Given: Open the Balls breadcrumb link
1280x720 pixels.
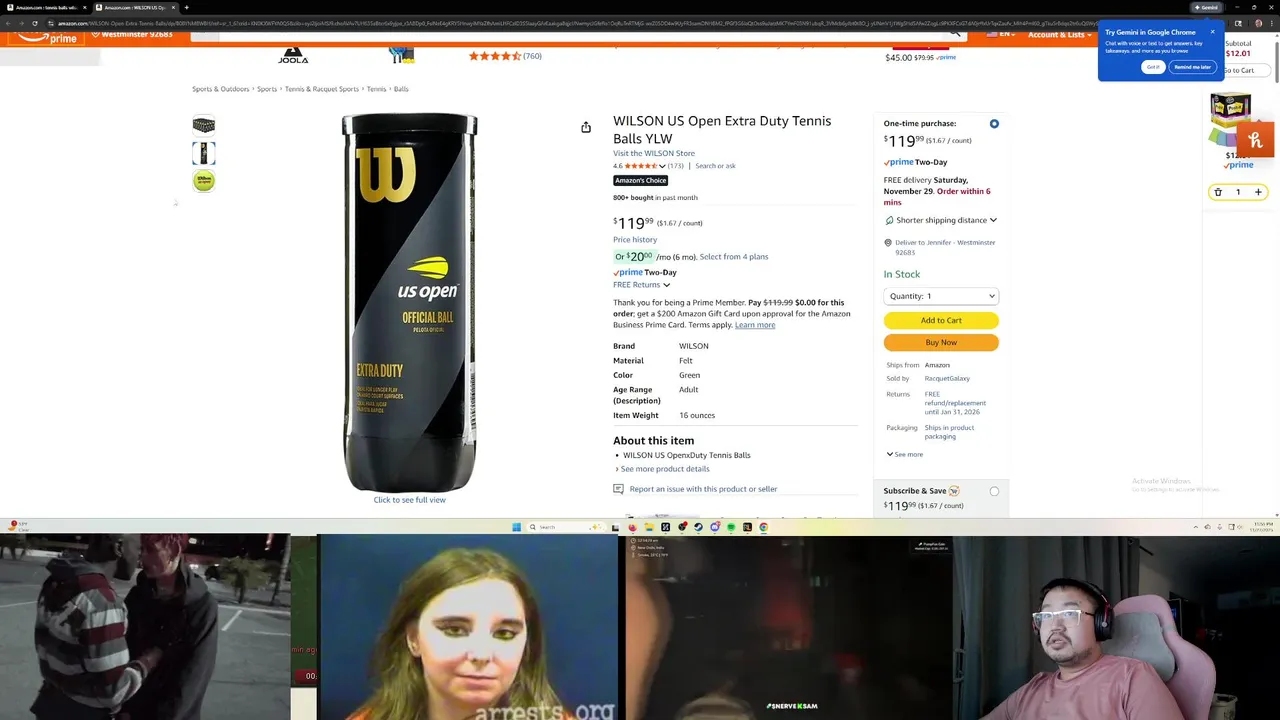Looking at the screenshot, I should point(401,89).
